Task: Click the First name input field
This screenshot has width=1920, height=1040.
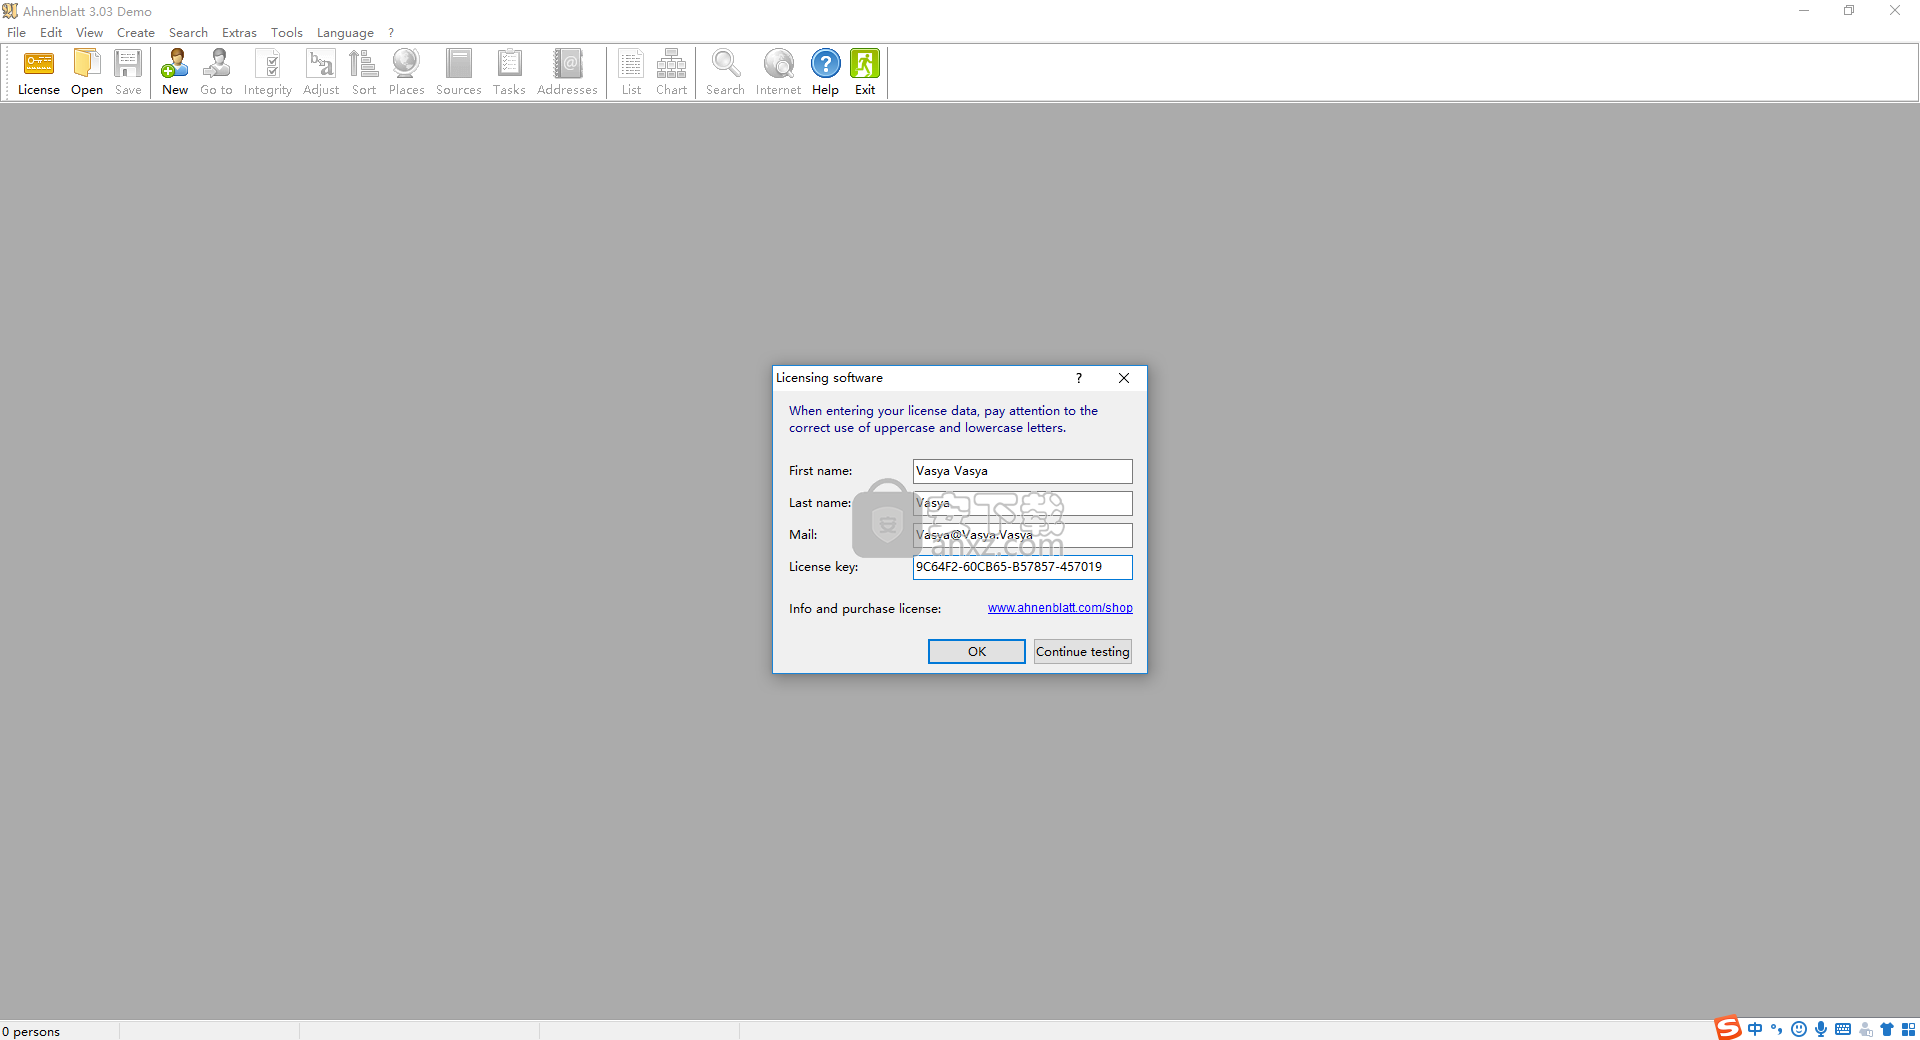Action: [1022, 471]
